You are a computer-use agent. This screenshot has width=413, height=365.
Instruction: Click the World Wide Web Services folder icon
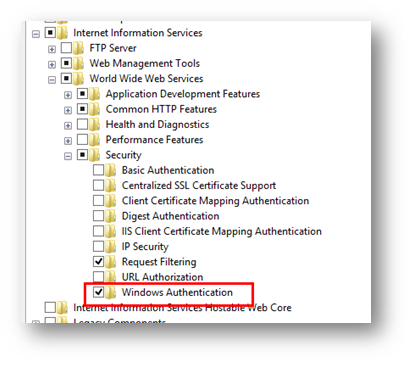coord(78,78)
